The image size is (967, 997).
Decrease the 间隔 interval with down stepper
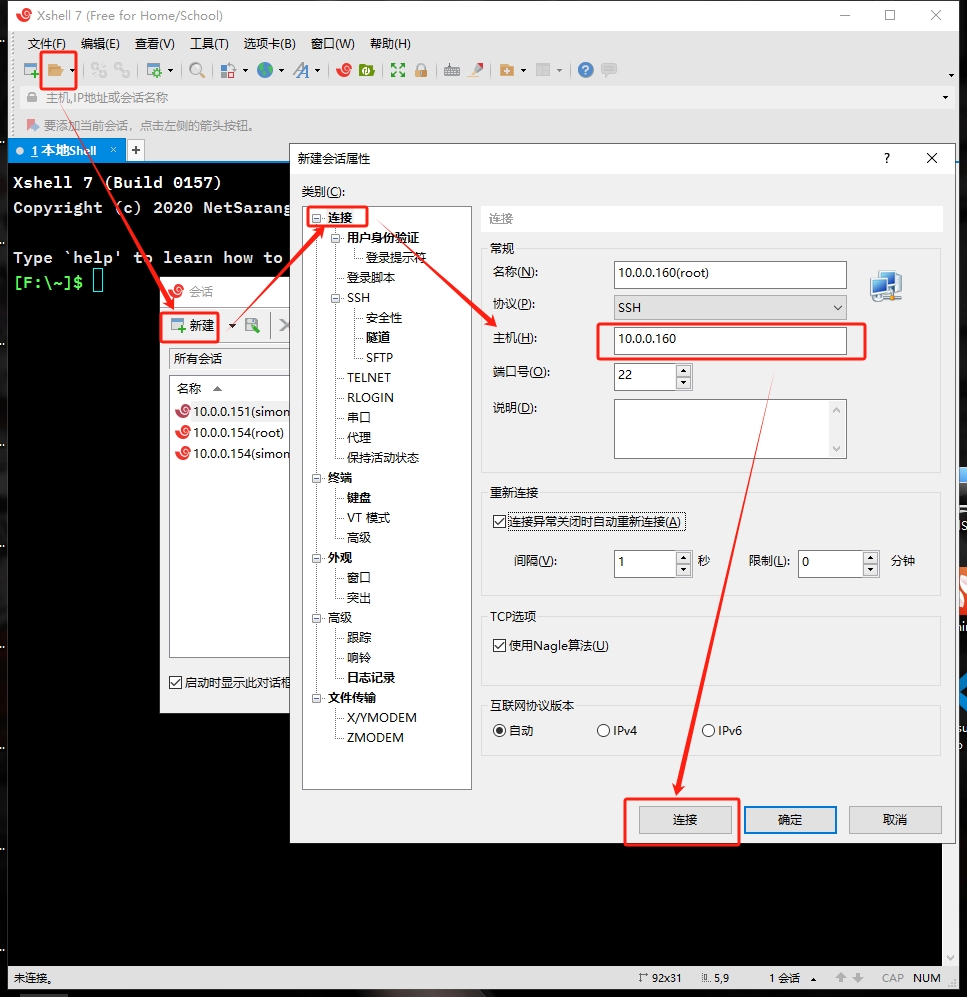(x=683, y=570)
